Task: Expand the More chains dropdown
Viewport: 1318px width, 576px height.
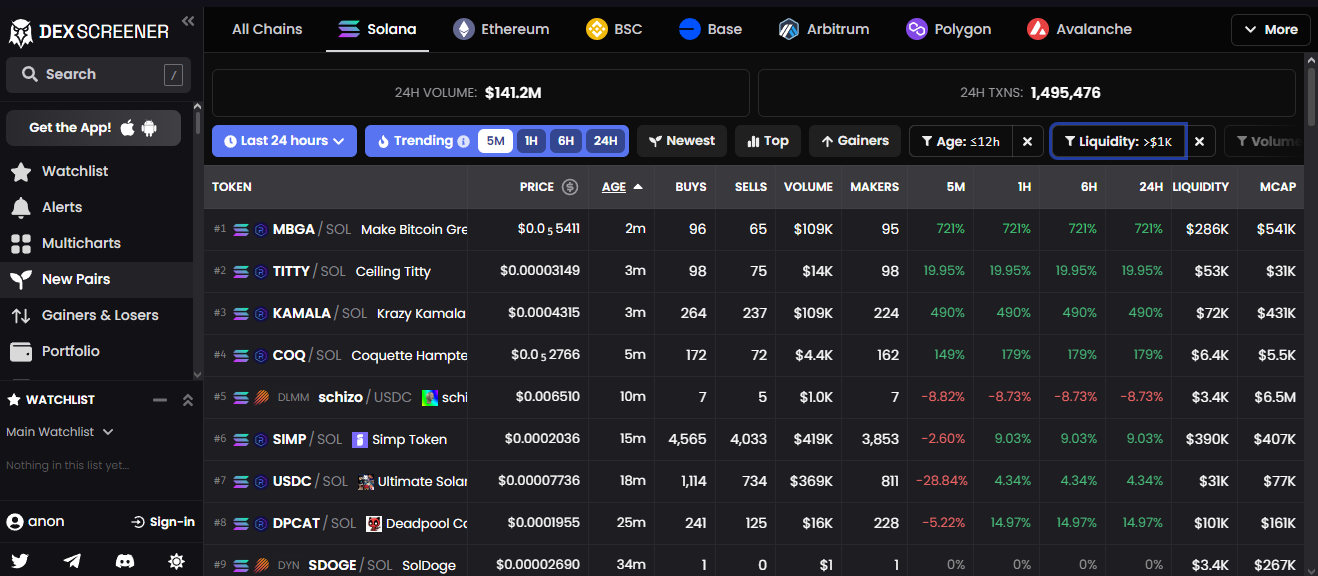Action: (1269, 30)
